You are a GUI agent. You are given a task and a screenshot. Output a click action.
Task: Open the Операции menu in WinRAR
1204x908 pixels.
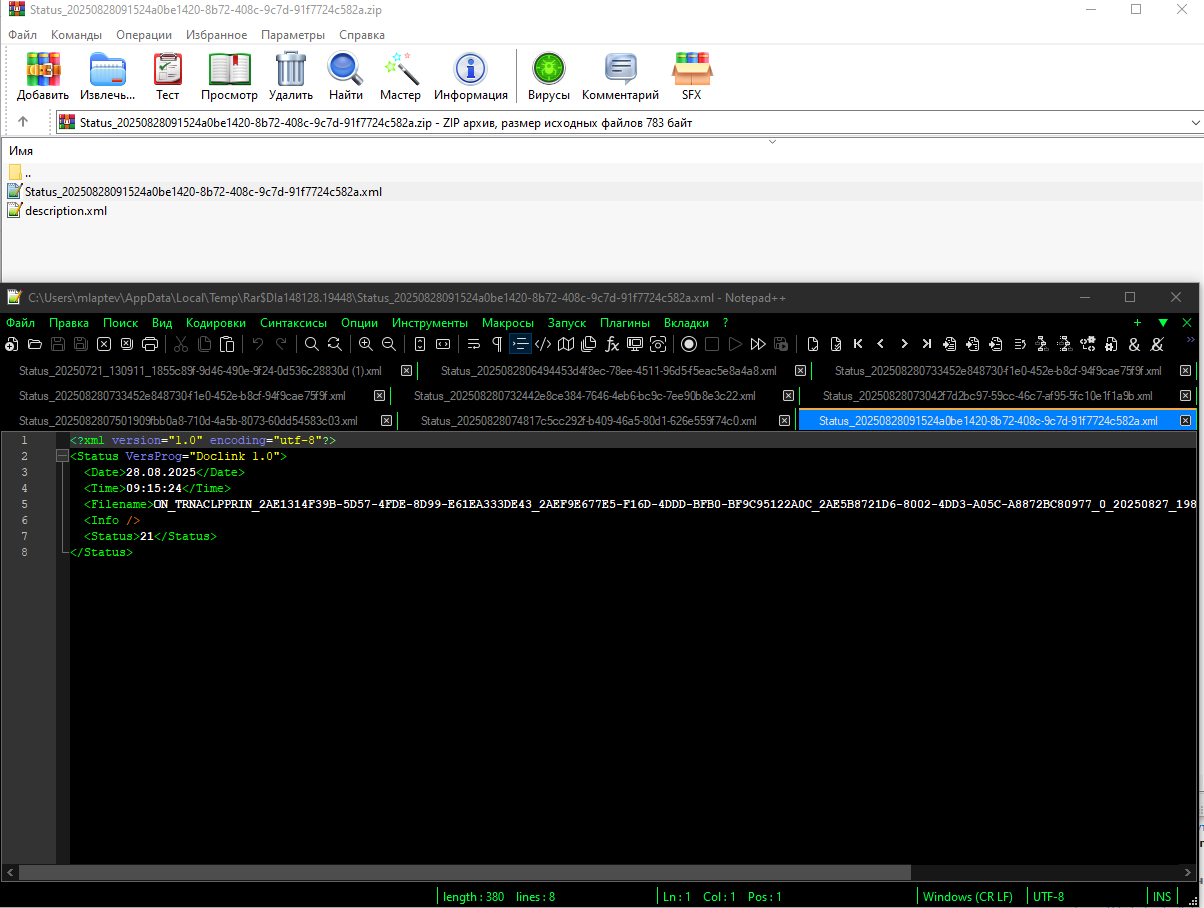144,35
